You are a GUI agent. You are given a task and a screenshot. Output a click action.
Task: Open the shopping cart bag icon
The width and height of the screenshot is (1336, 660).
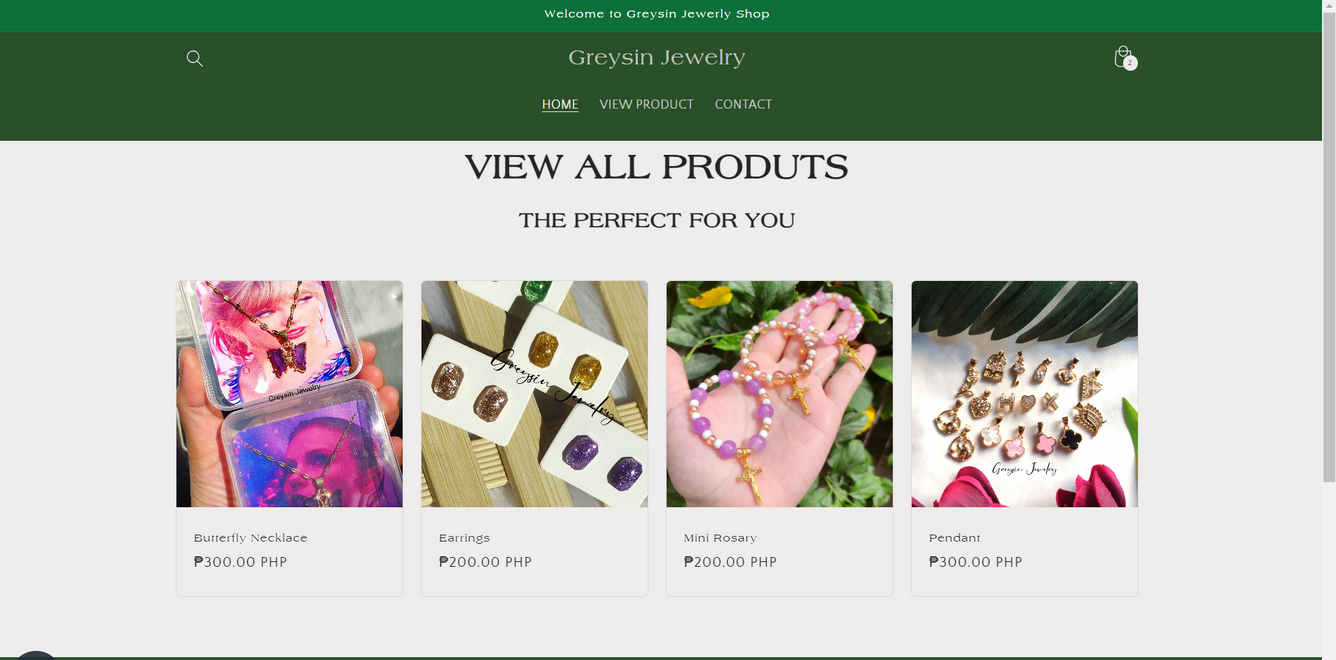(x=1123, y=57)
